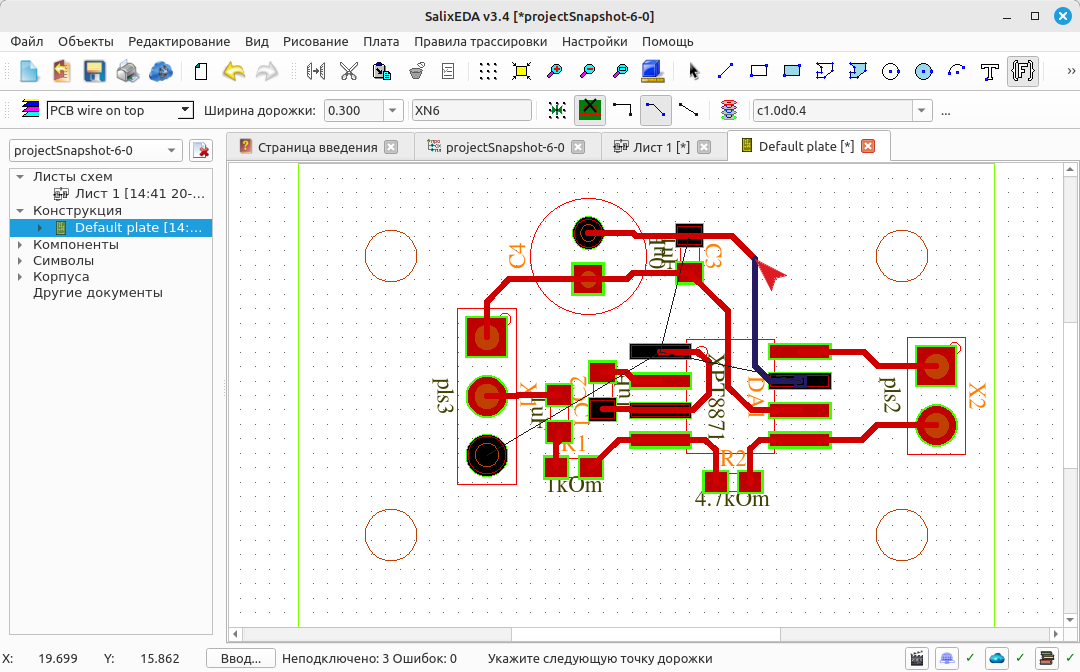This screenshot has width=1080, height=672.
Task: Open the Помощь menu
Action: click(667, 41)
